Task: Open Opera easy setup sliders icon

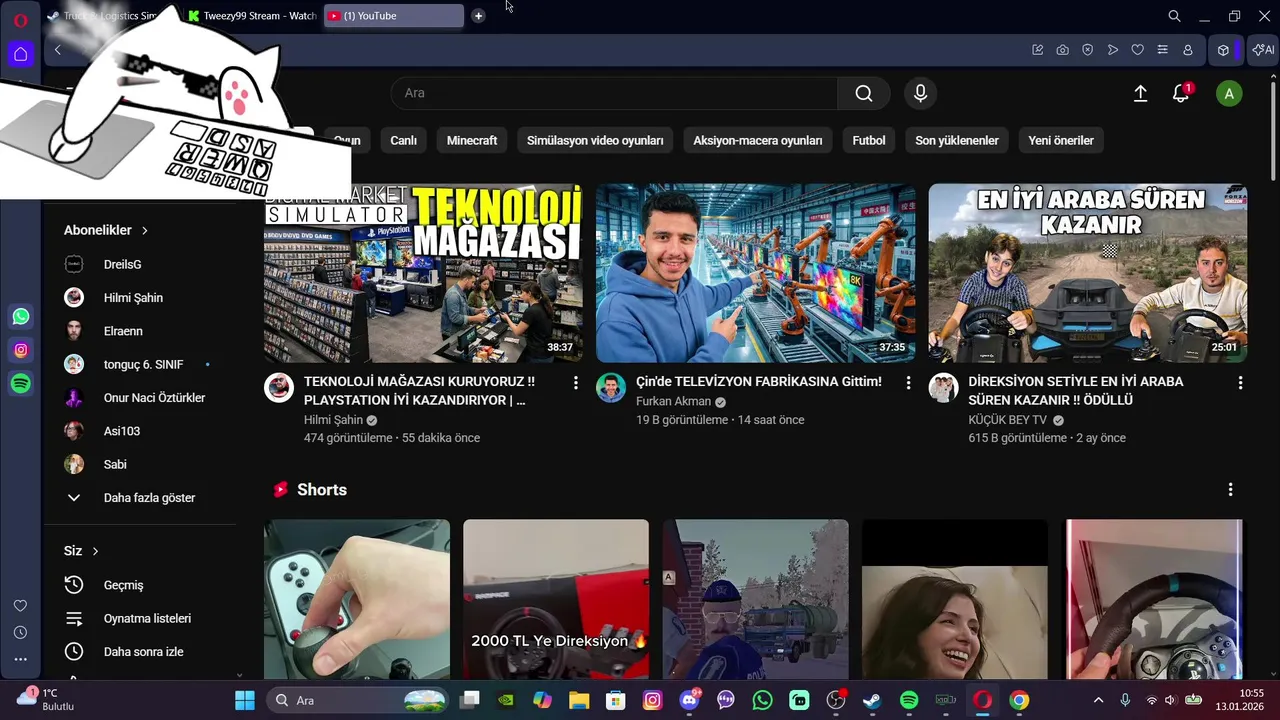Action: (1162, 50)
